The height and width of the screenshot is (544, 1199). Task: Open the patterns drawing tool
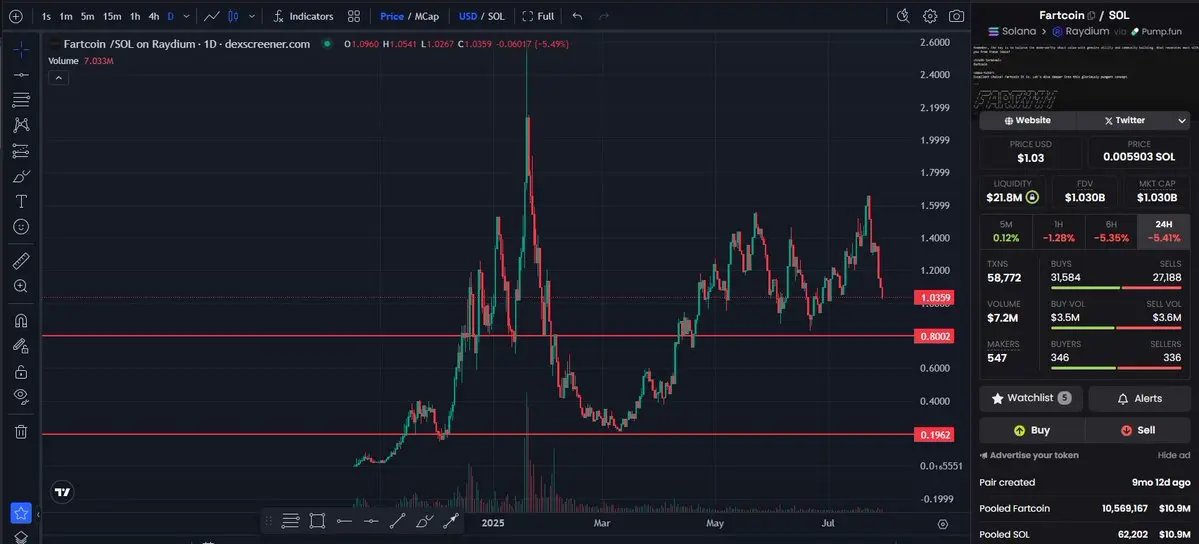pyautogui.click(x=21, y=125)
